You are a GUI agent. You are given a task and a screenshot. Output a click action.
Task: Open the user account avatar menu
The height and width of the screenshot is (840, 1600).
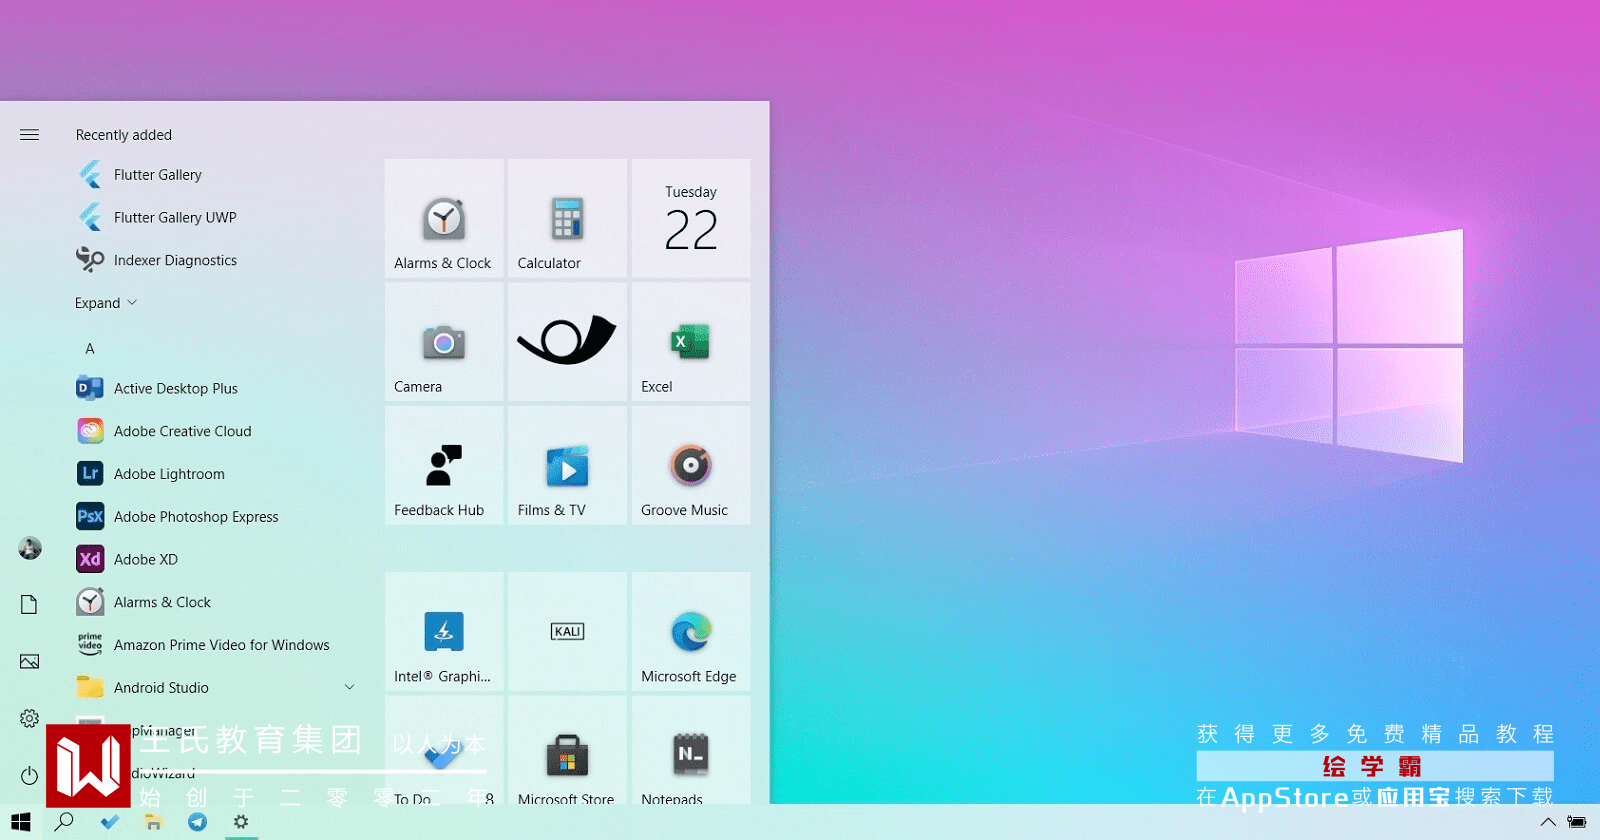30,548
